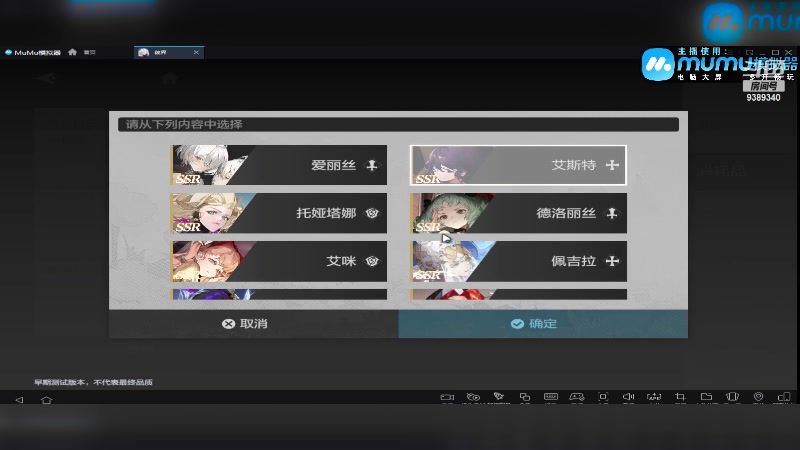
Task: Click class icon next to 艾咪
Action: [x=372, y=261]
